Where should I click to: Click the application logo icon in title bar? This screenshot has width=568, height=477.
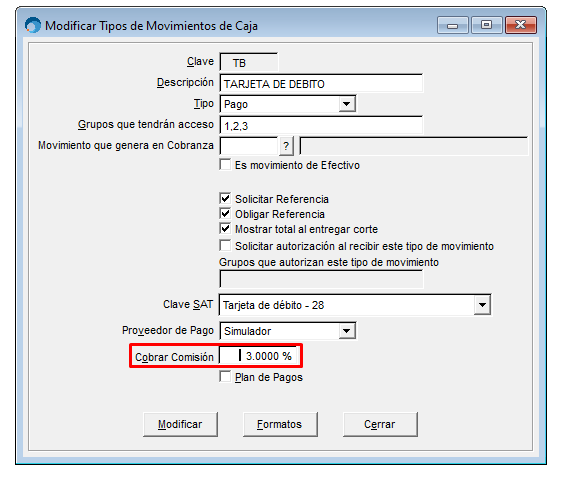(x=33, y=25)
